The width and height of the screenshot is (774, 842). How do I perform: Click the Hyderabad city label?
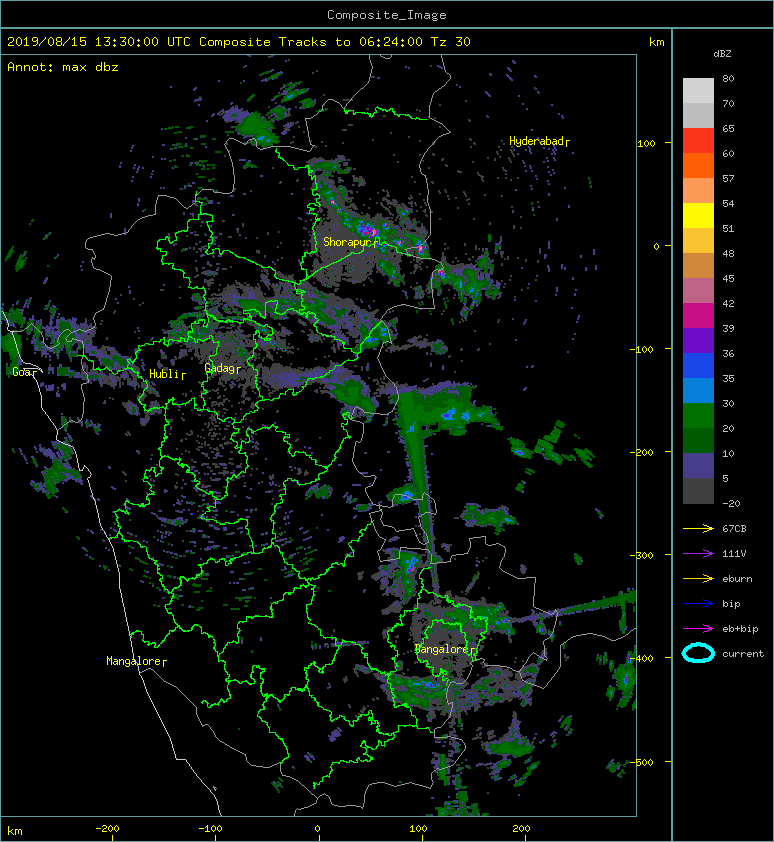tap(538, 141)
